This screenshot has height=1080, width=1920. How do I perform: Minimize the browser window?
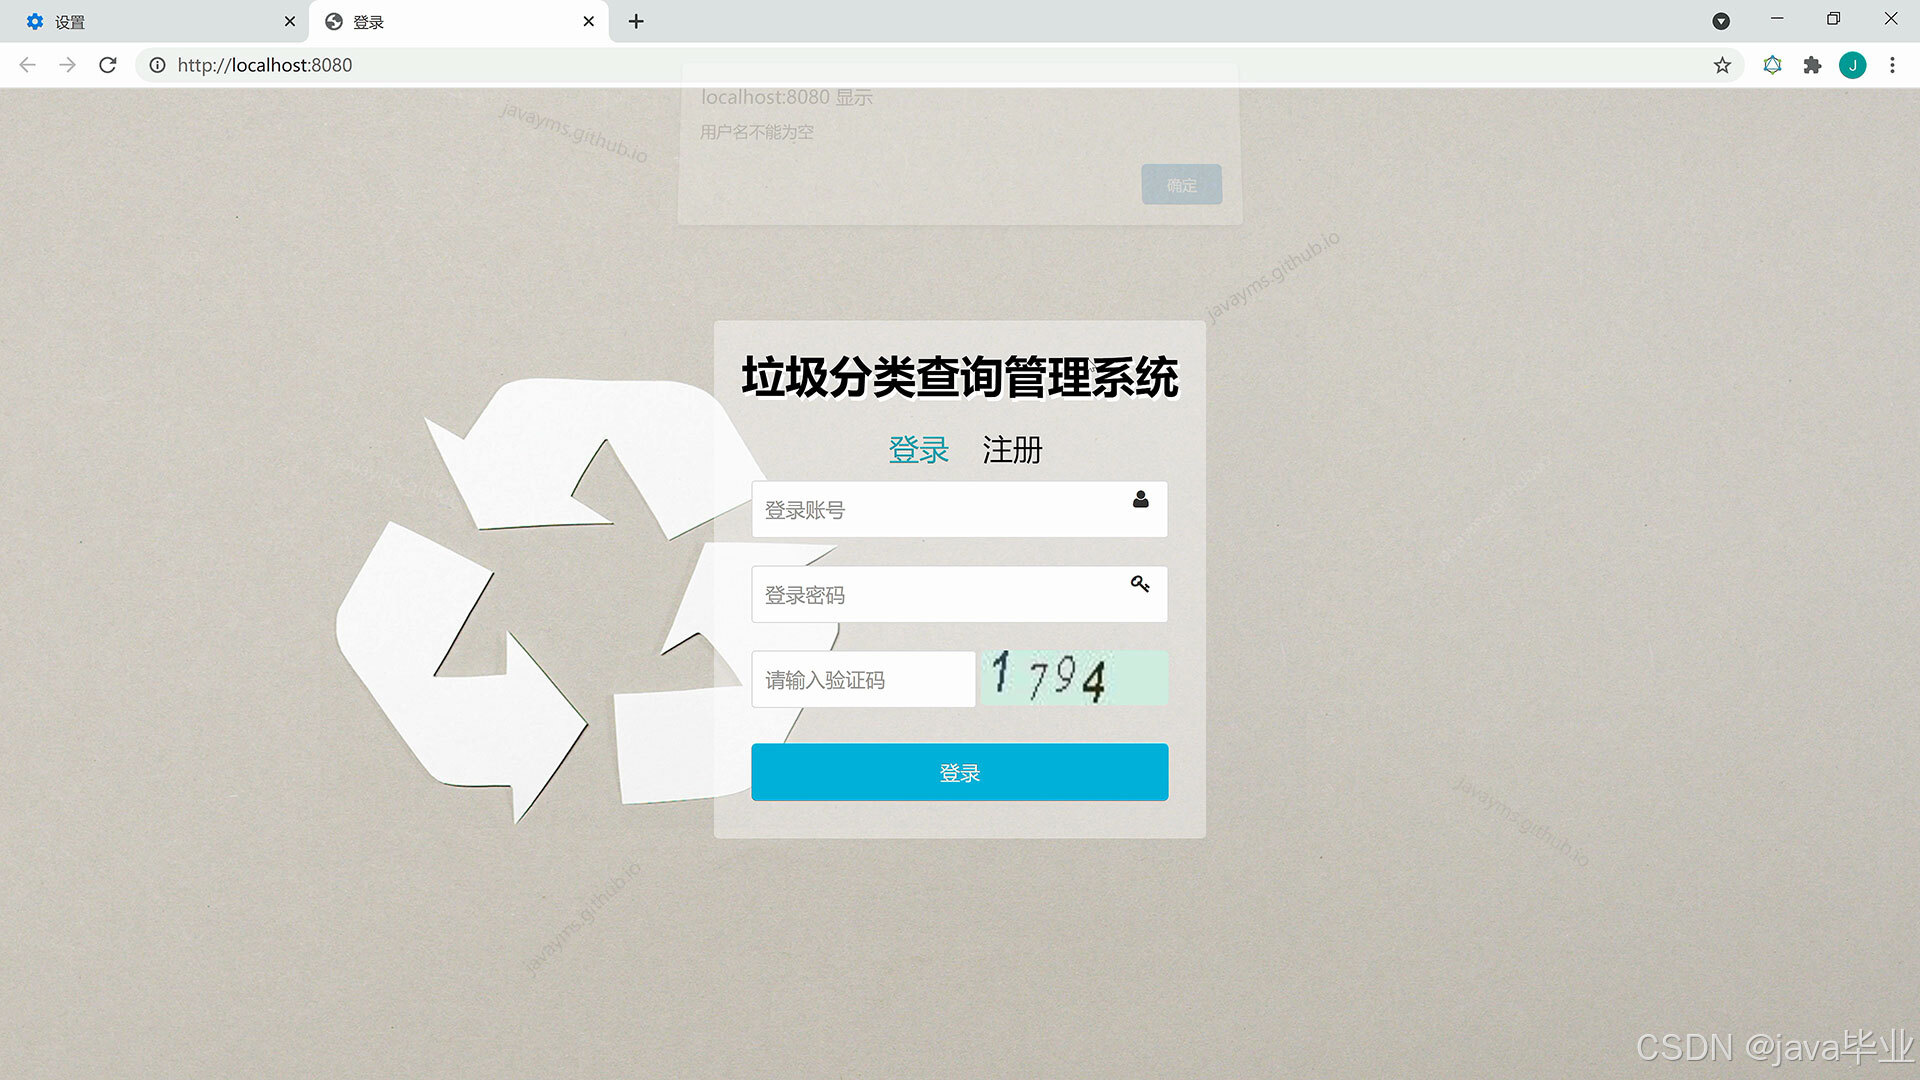(x=1777, y=19)
